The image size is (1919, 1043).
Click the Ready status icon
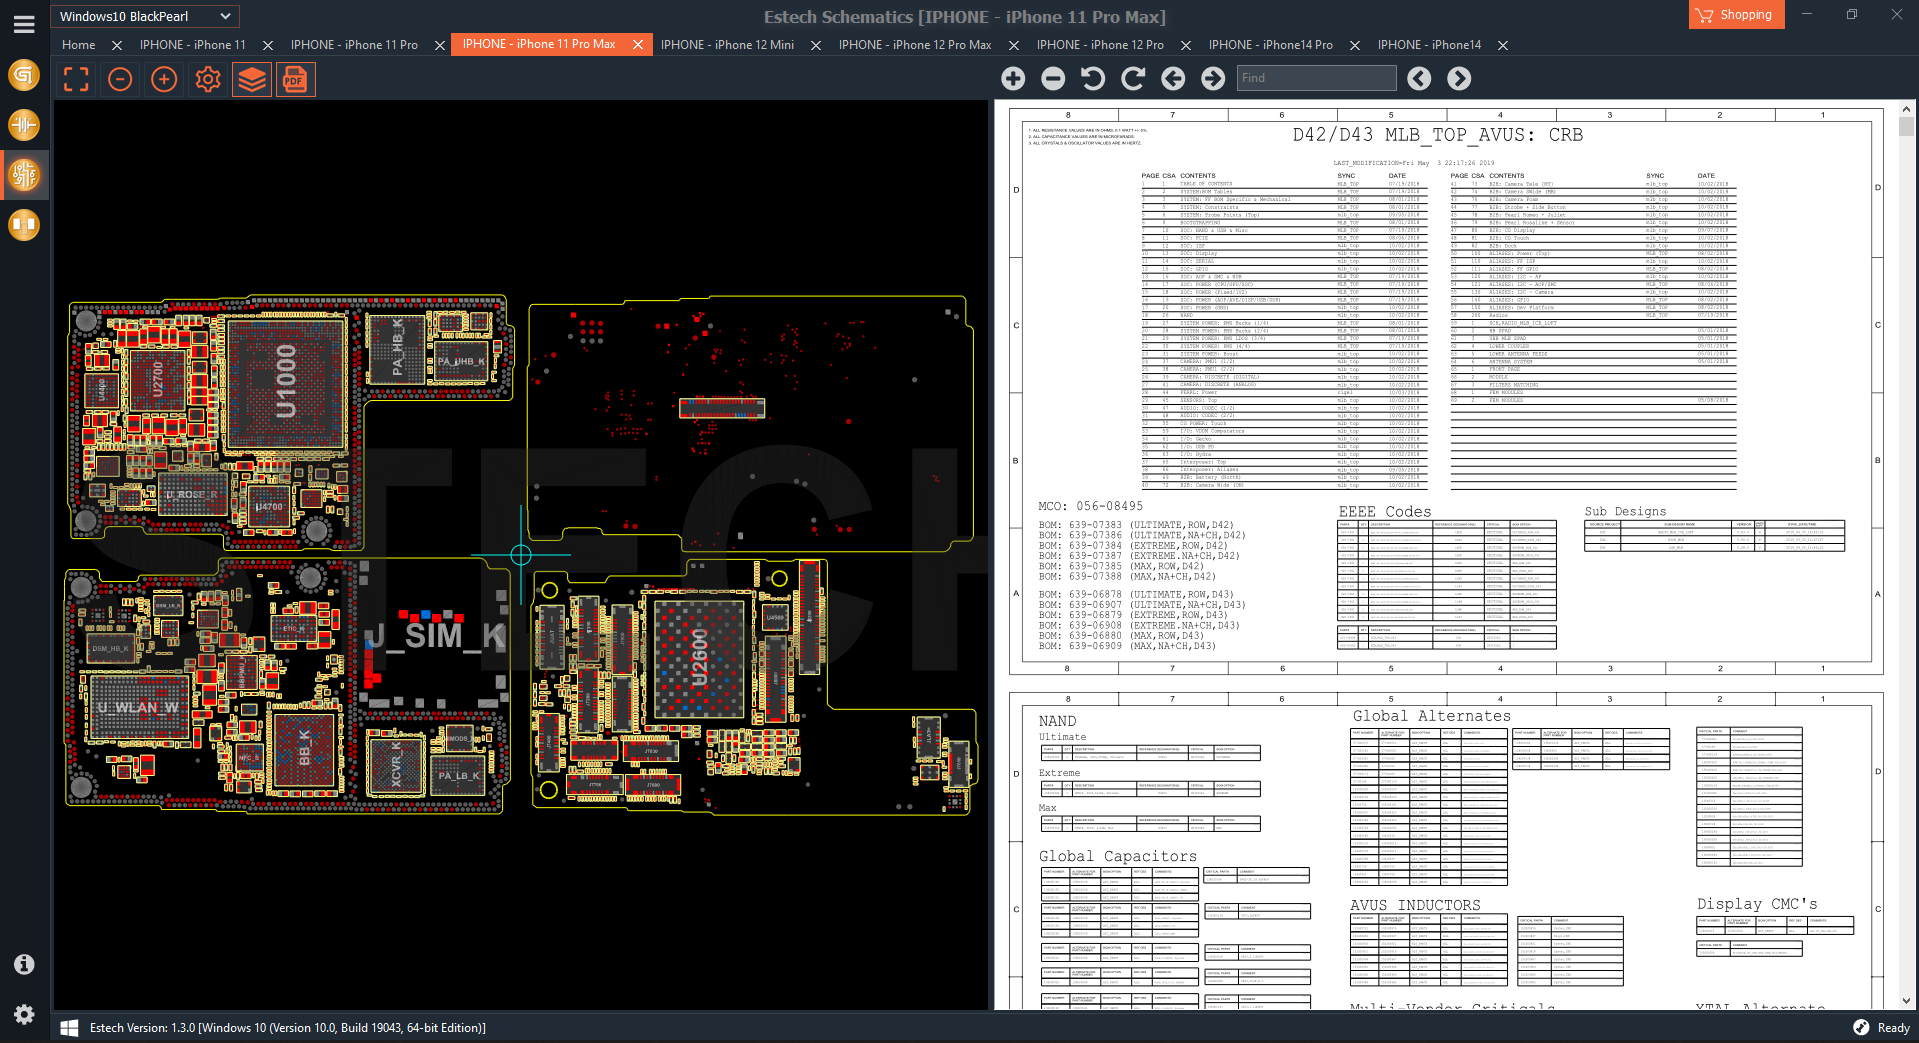[1861, 1028]
